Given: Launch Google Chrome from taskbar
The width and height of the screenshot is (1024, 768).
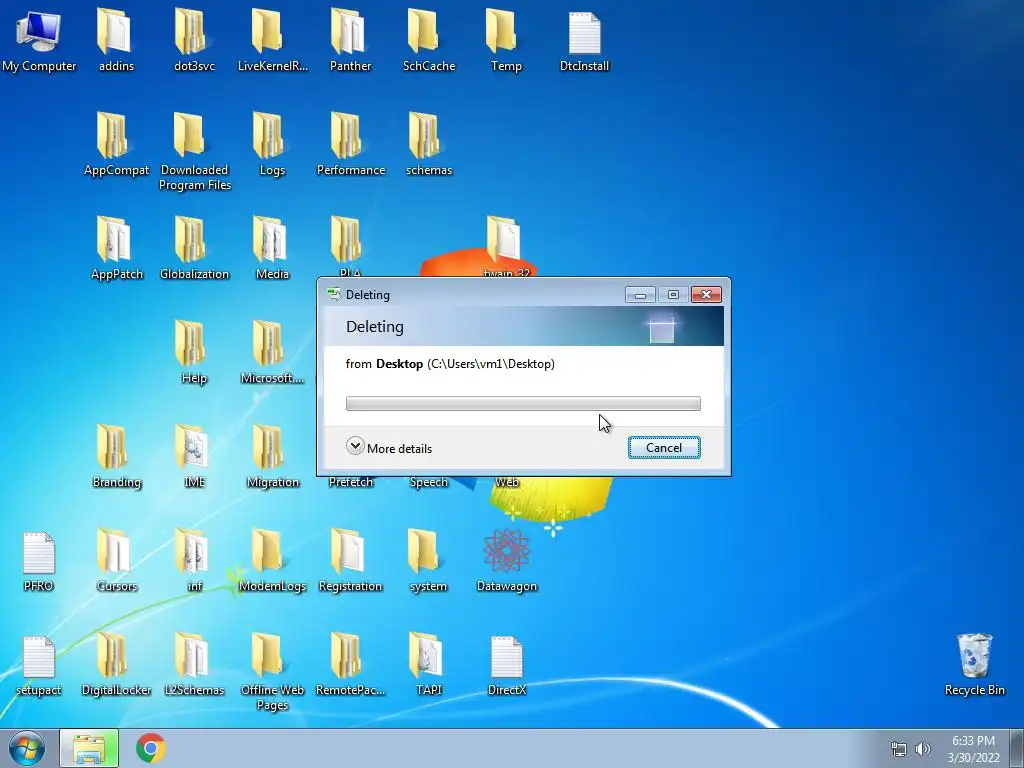Looking at the screenshot, I should click(151, 748).
